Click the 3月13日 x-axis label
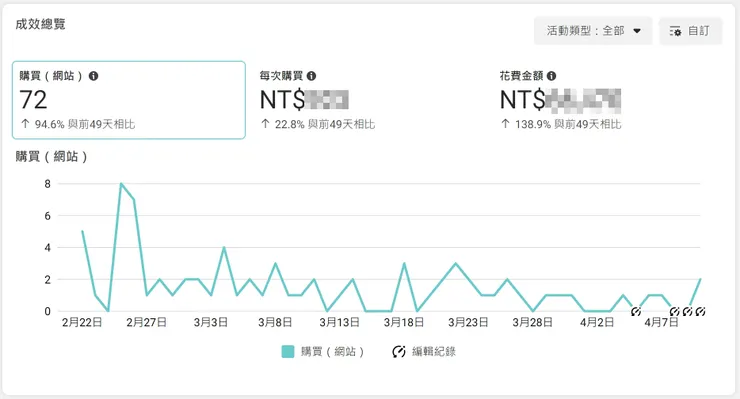This screenshot has height=399, width=740. 339,323
